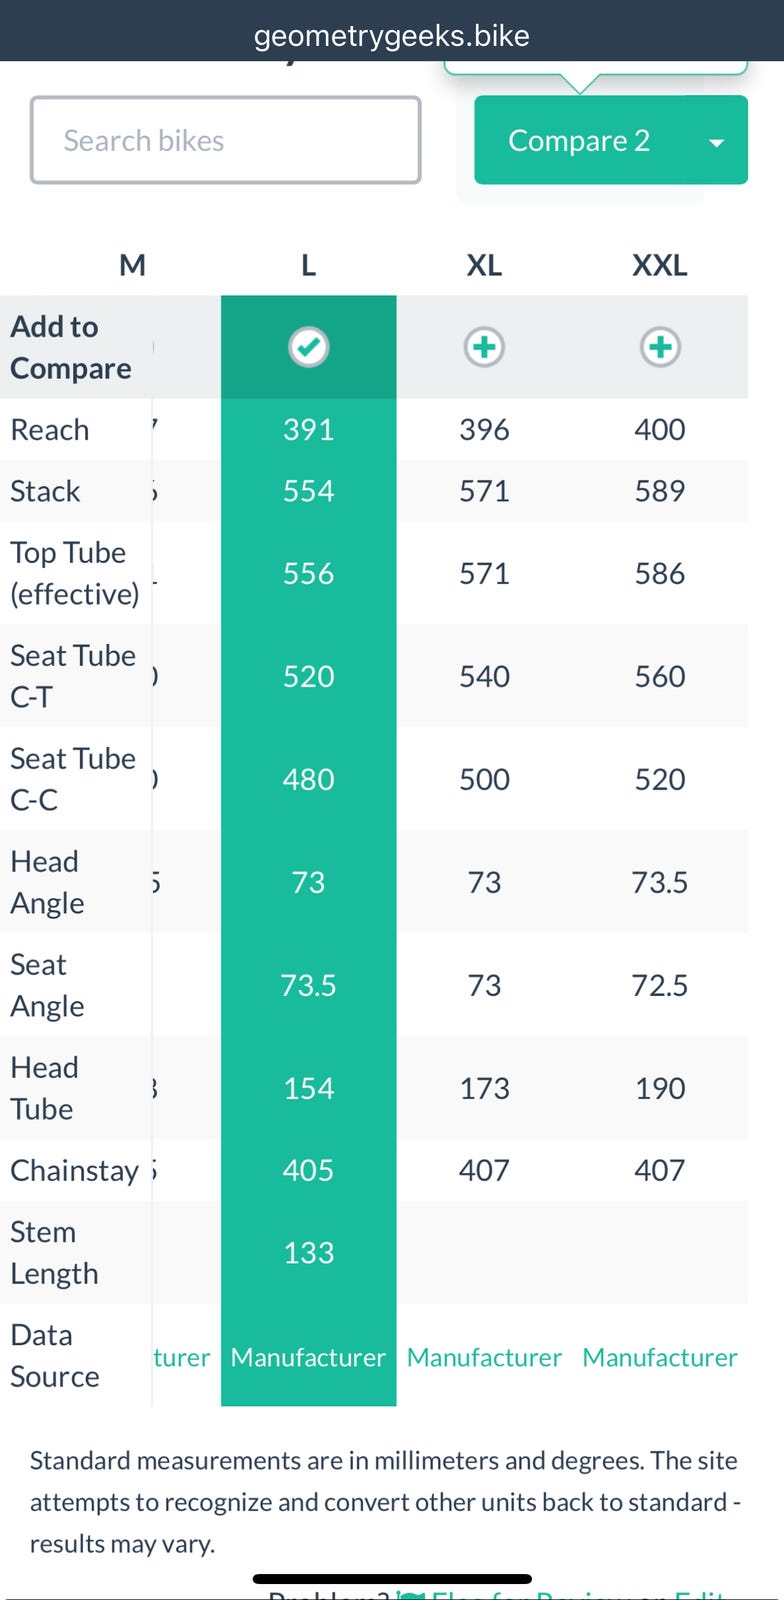Tap the L Stem Length value 133
The height and width of the screenshot is (1600, 784).
pyautogui.click(x=308, y=1252)
